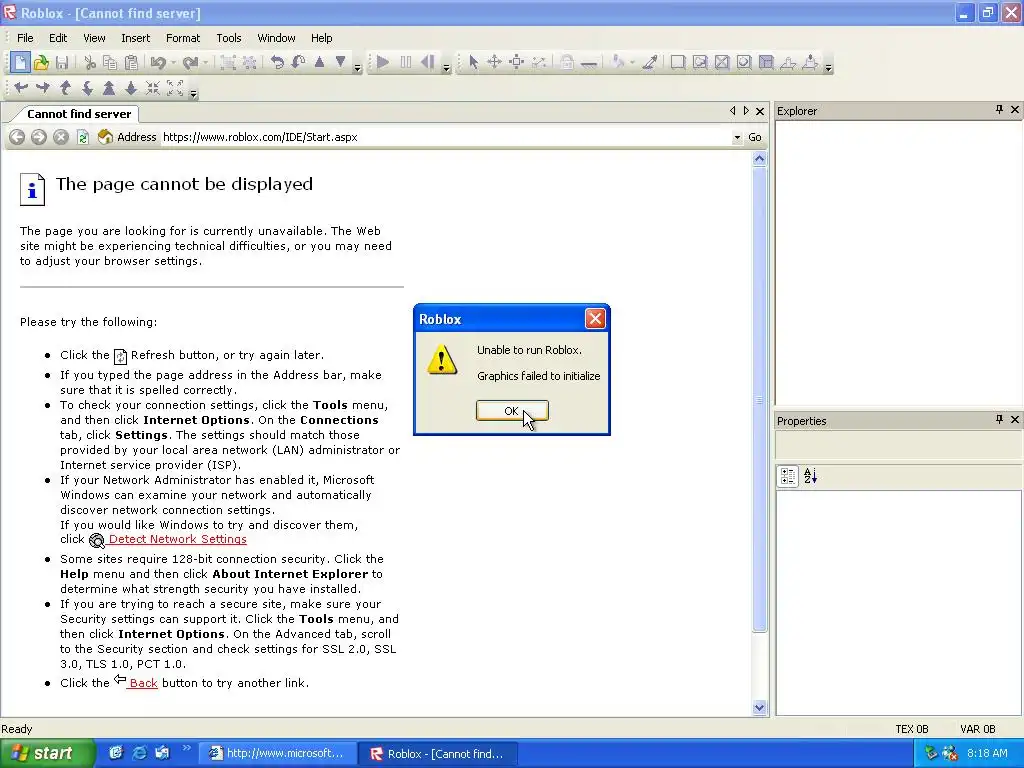Click the browser Home house icon
The height and width of the screenshot is (768, 1024).
pyautogui.click(x=105, y=137)
